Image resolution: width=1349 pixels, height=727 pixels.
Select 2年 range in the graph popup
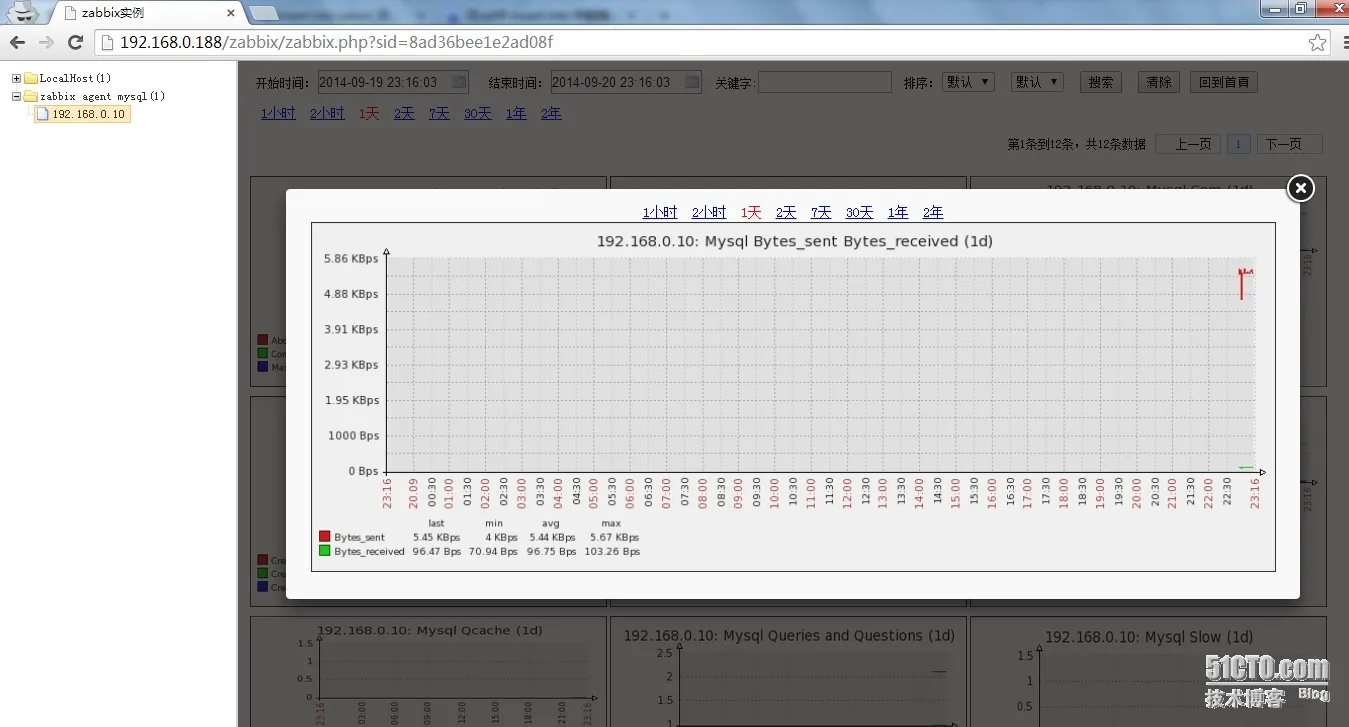point(933,212)
